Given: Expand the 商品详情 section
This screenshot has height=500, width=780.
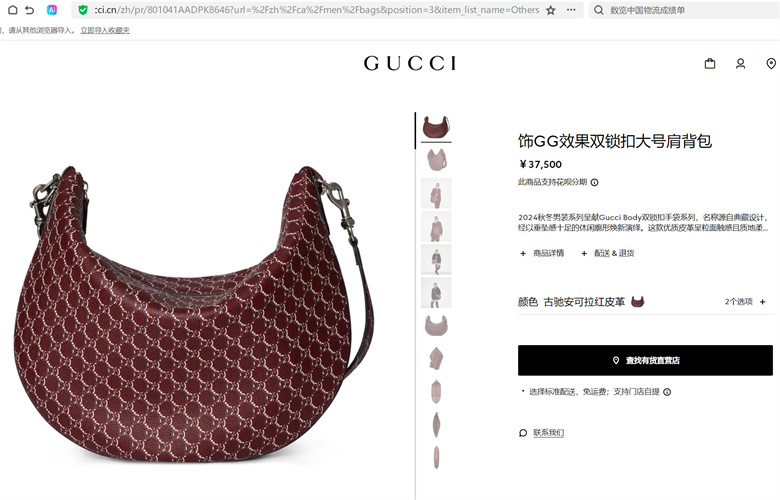Looking at the screenshot, I should 542,253.
